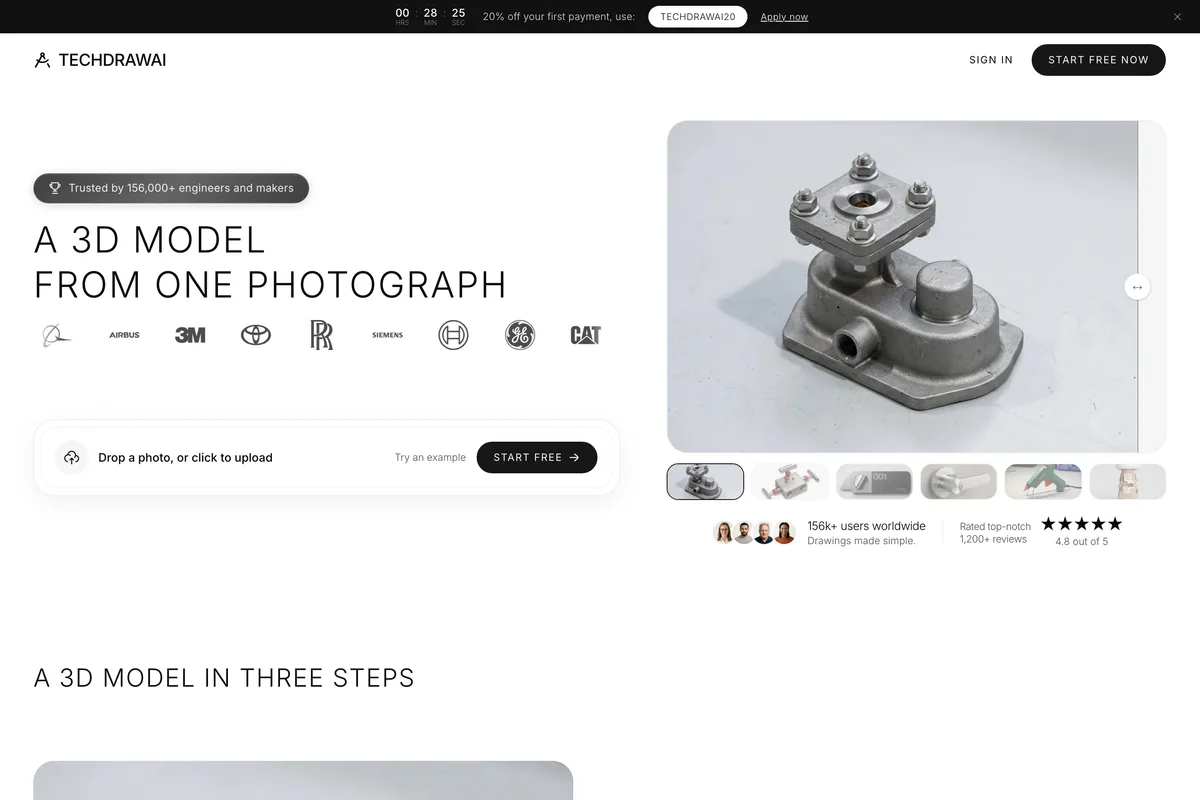The height and width of the screenshot is (800, 1200).
Task: Click the five-star rating icons
Action: [1082, 524]
